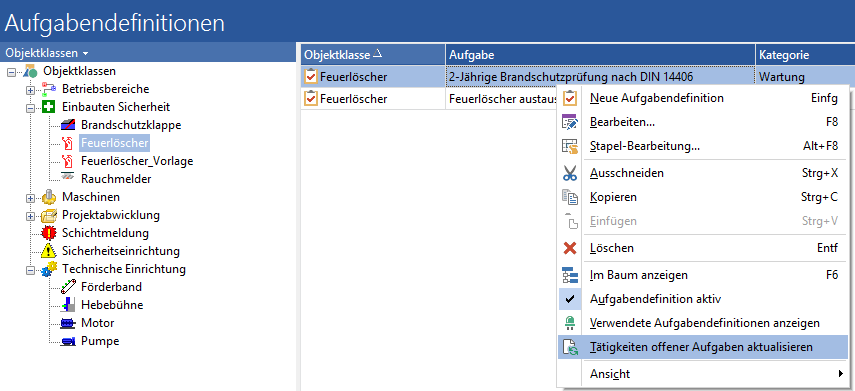Sort by the Kategorie column header
This screenshot has height=391, width=855.
[805, 55]
